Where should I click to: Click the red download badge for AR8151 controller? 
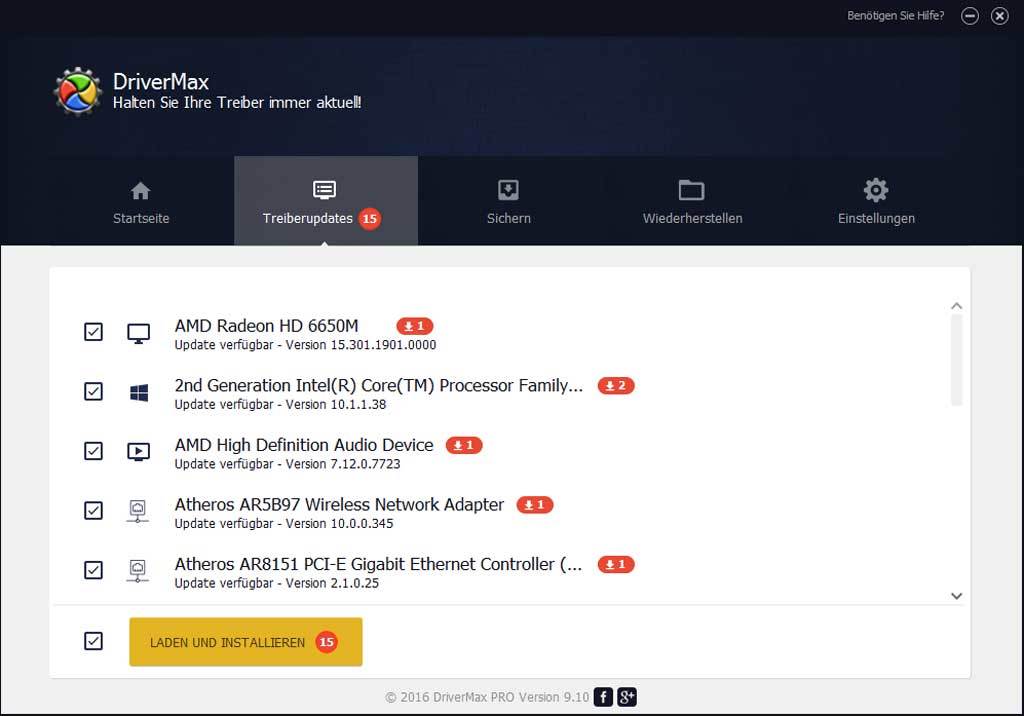tap(616, 564)
